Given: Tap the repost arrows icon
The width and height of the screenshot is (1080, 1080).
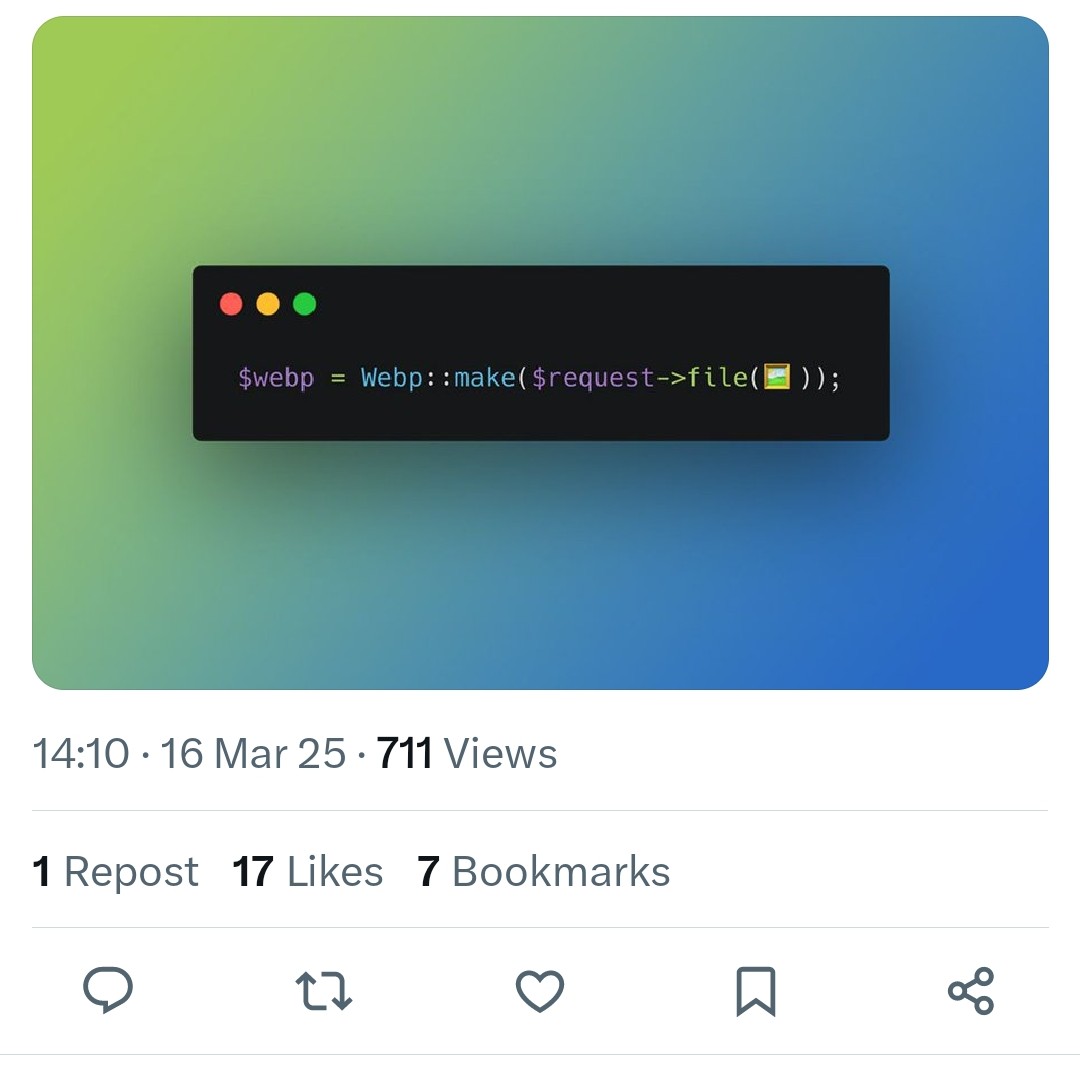Looking at the screenshot, I should point(323,991).
